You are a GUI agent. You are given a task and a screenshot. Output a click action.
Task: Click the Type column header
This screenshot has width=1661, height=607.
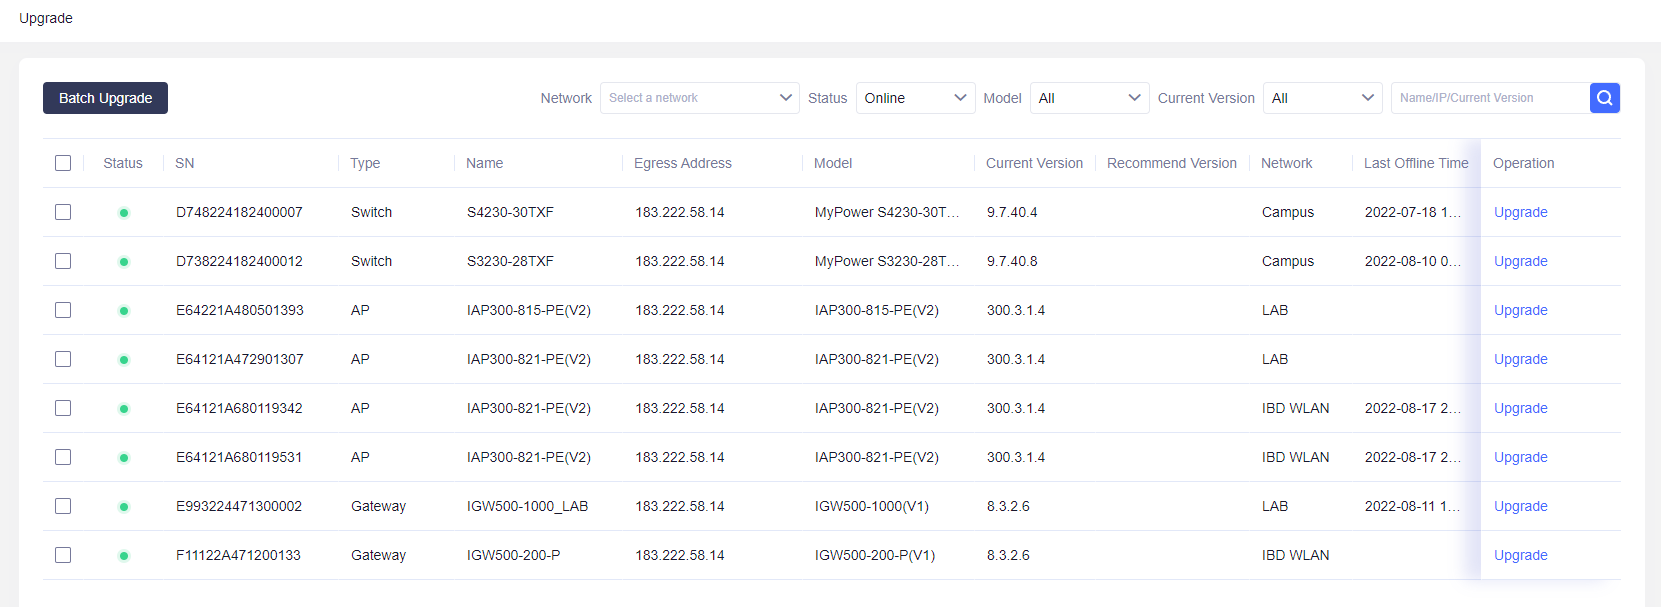tap(365, 163)
